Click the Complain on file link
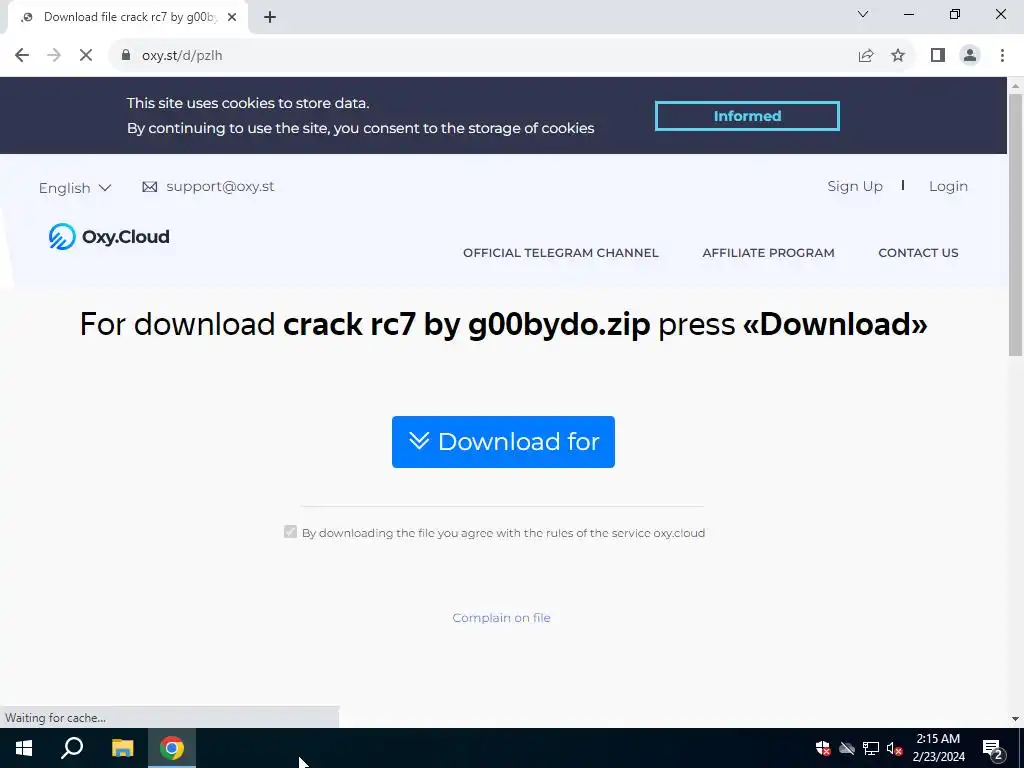The image size is (1024, 768). [x=502, y=618]
